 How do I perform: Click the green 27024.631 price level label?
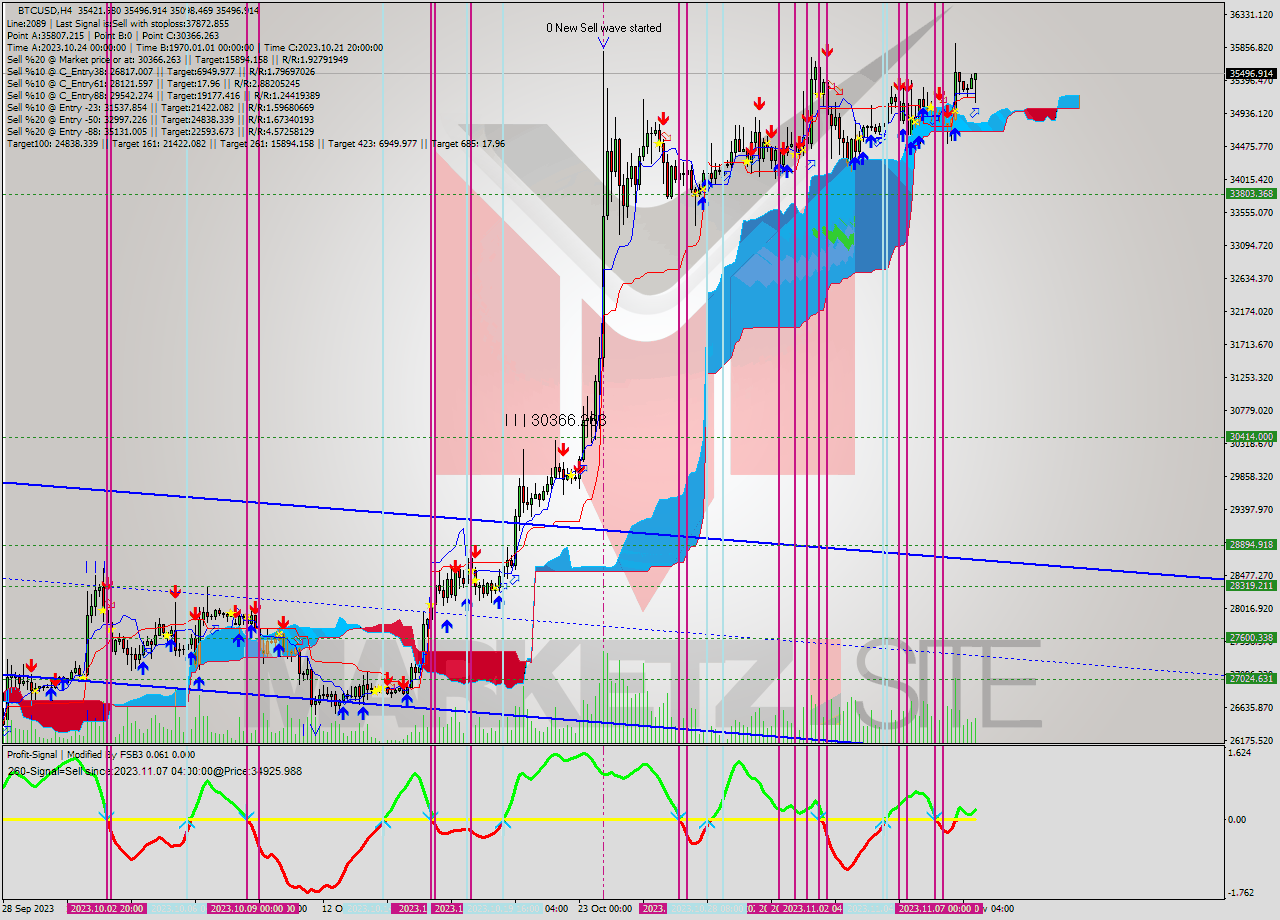(x=1250, y=678)
